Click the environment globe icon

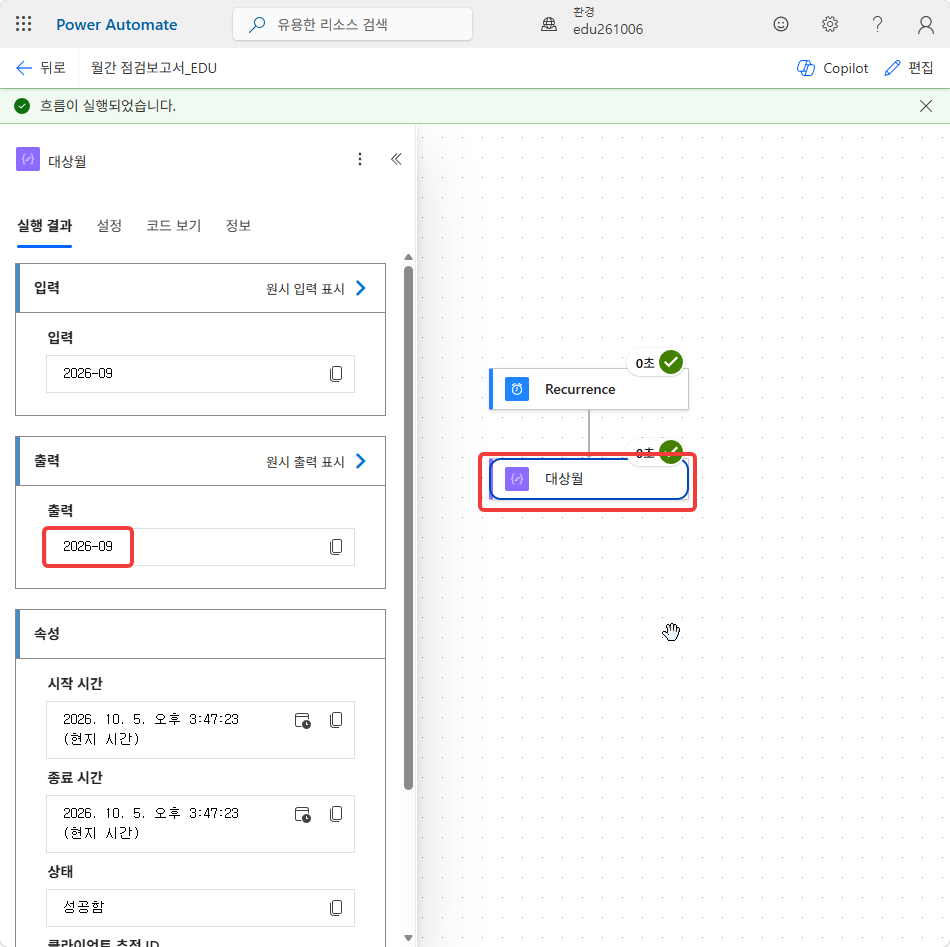point(549,24)
